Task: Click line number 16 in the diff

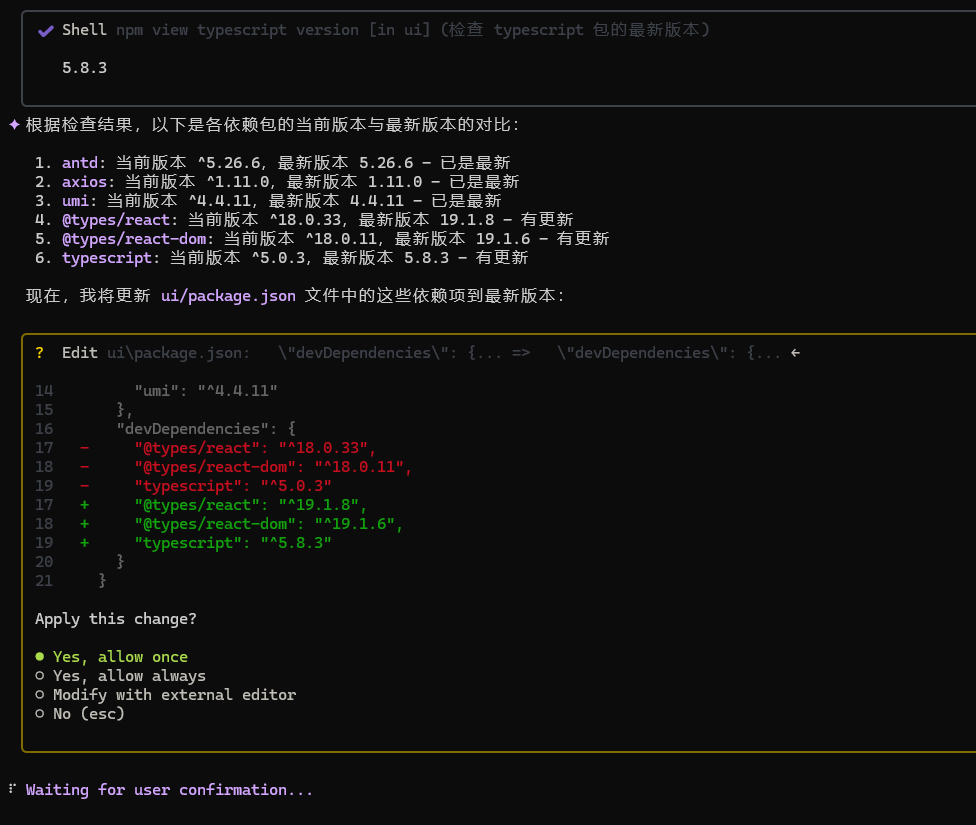Action: click(x=44, y=428)
